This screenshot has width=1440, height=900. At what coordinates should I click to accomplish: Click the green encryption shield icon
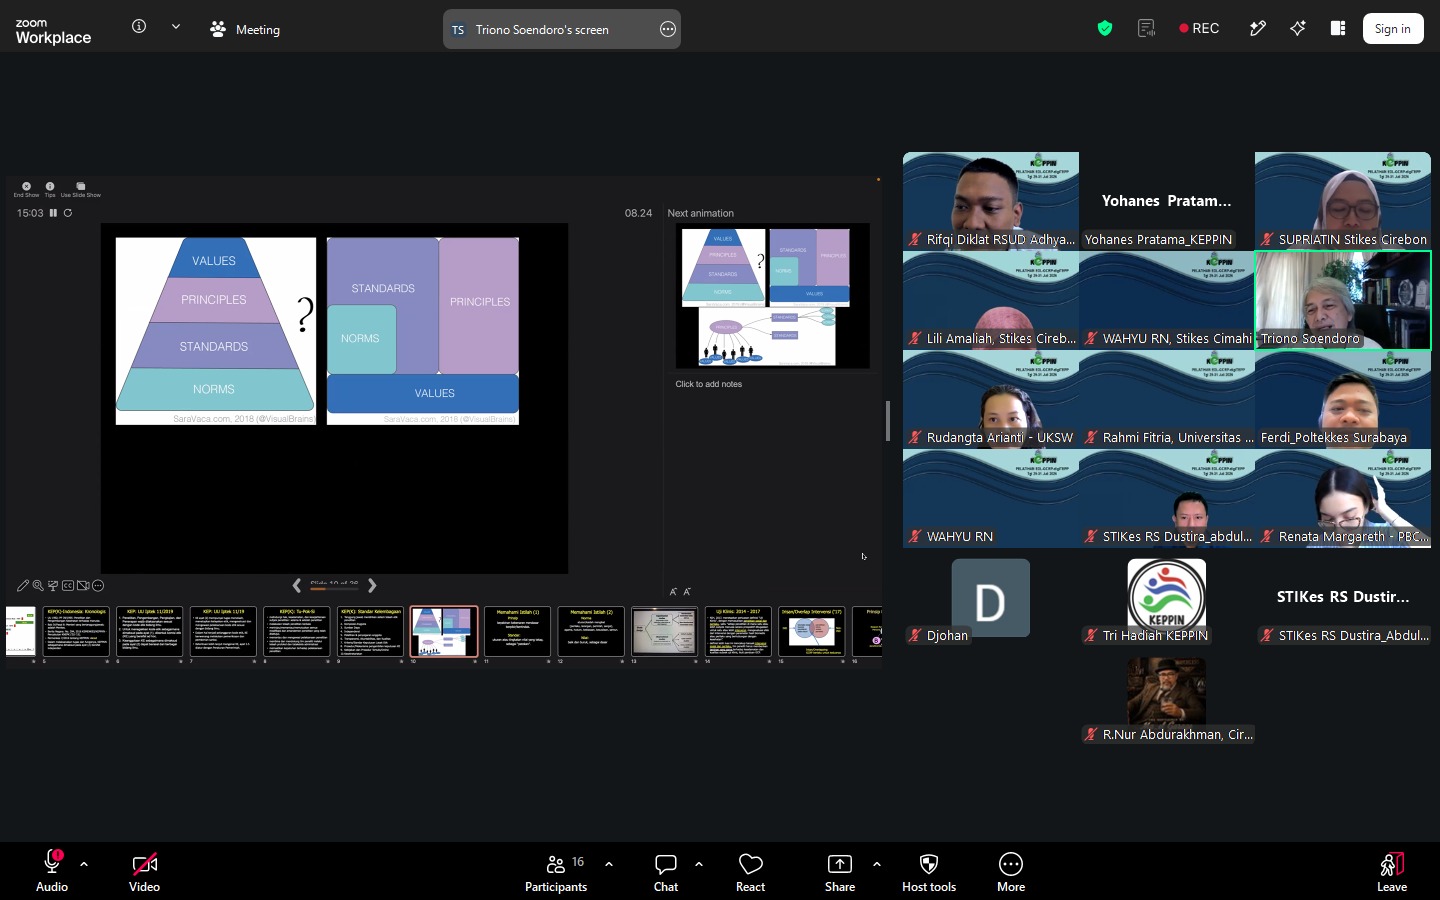coord(1105,28)
